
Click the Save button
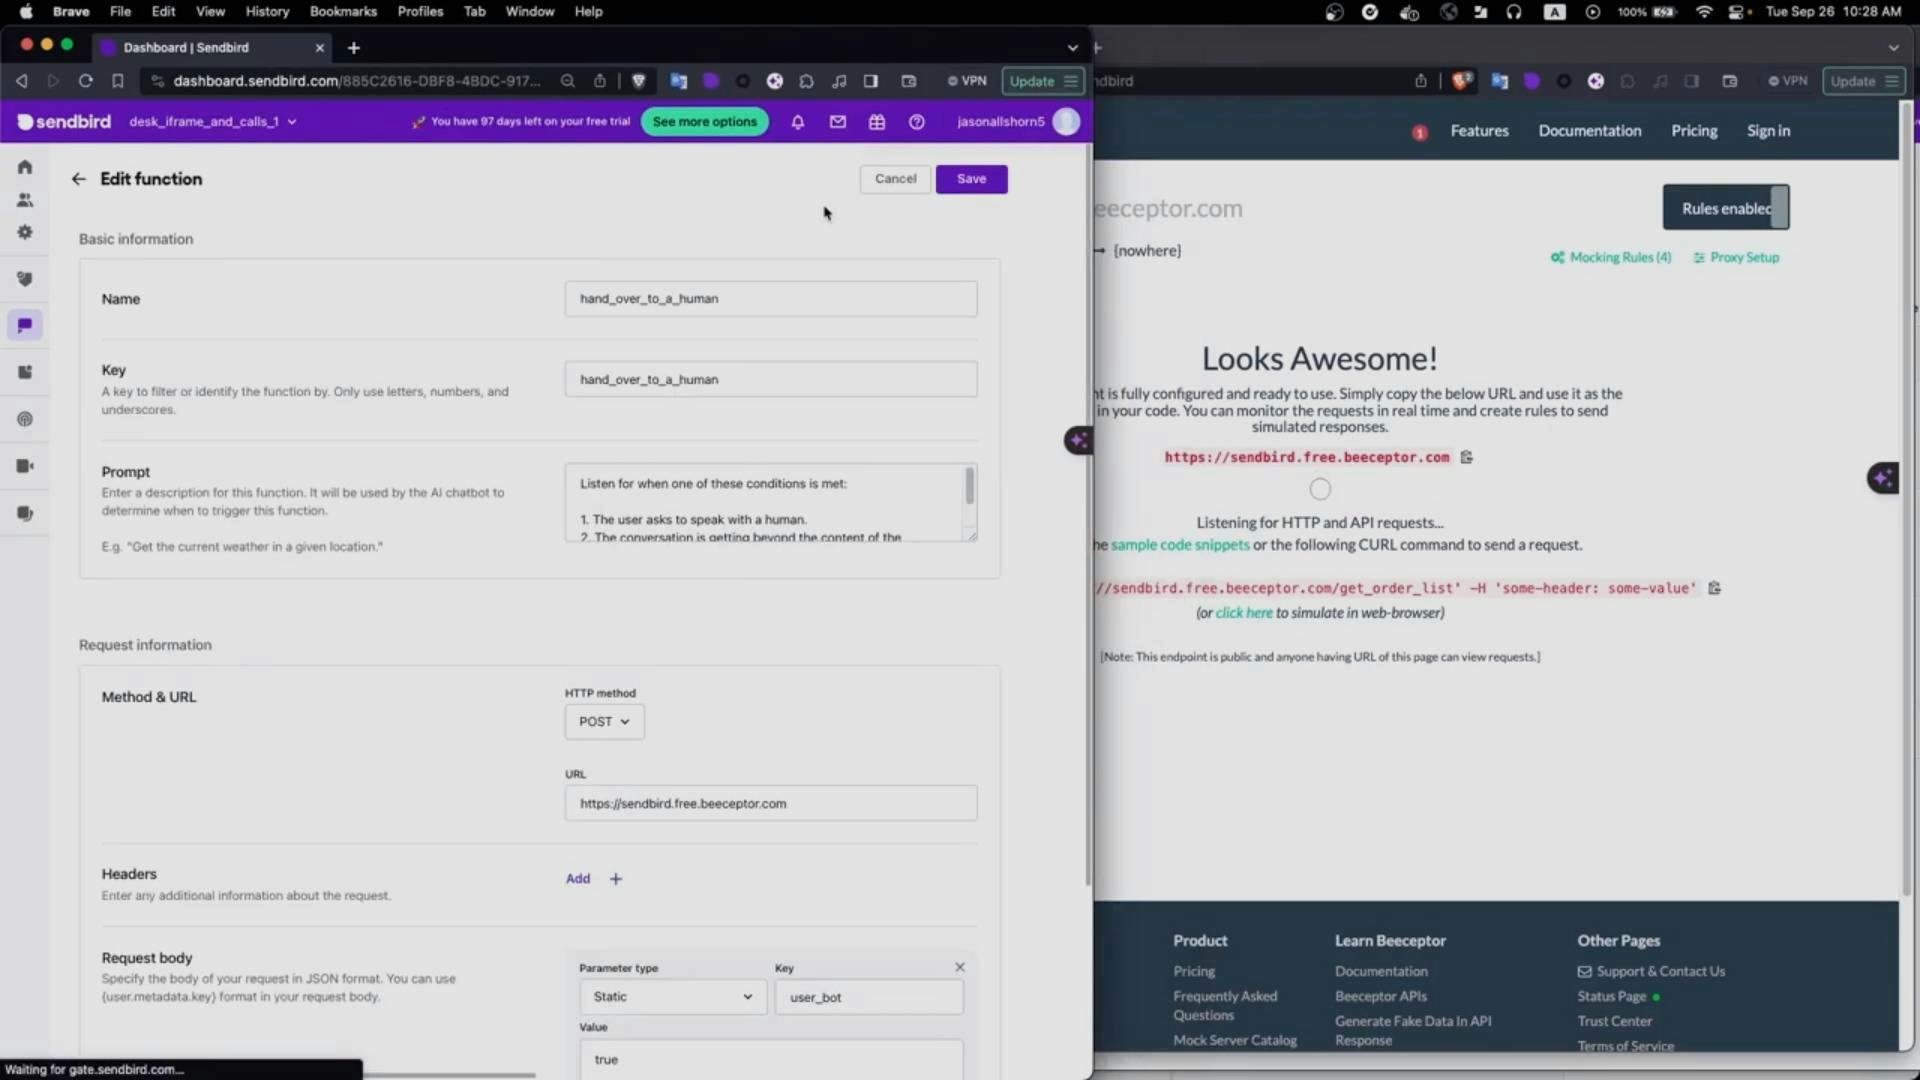[x=971, y=179]
